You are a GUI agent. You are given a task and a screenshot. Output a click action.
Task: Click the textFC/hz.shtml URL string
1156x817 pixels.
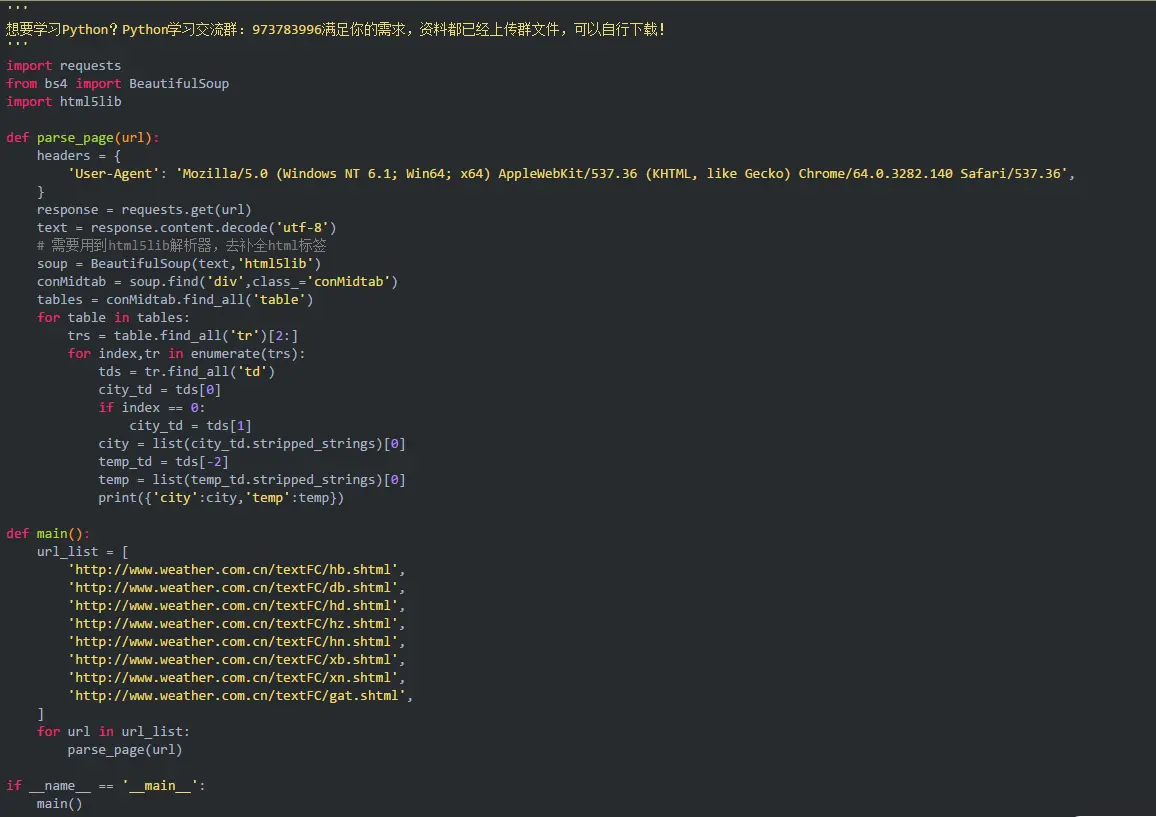click(x=237, y=623)
